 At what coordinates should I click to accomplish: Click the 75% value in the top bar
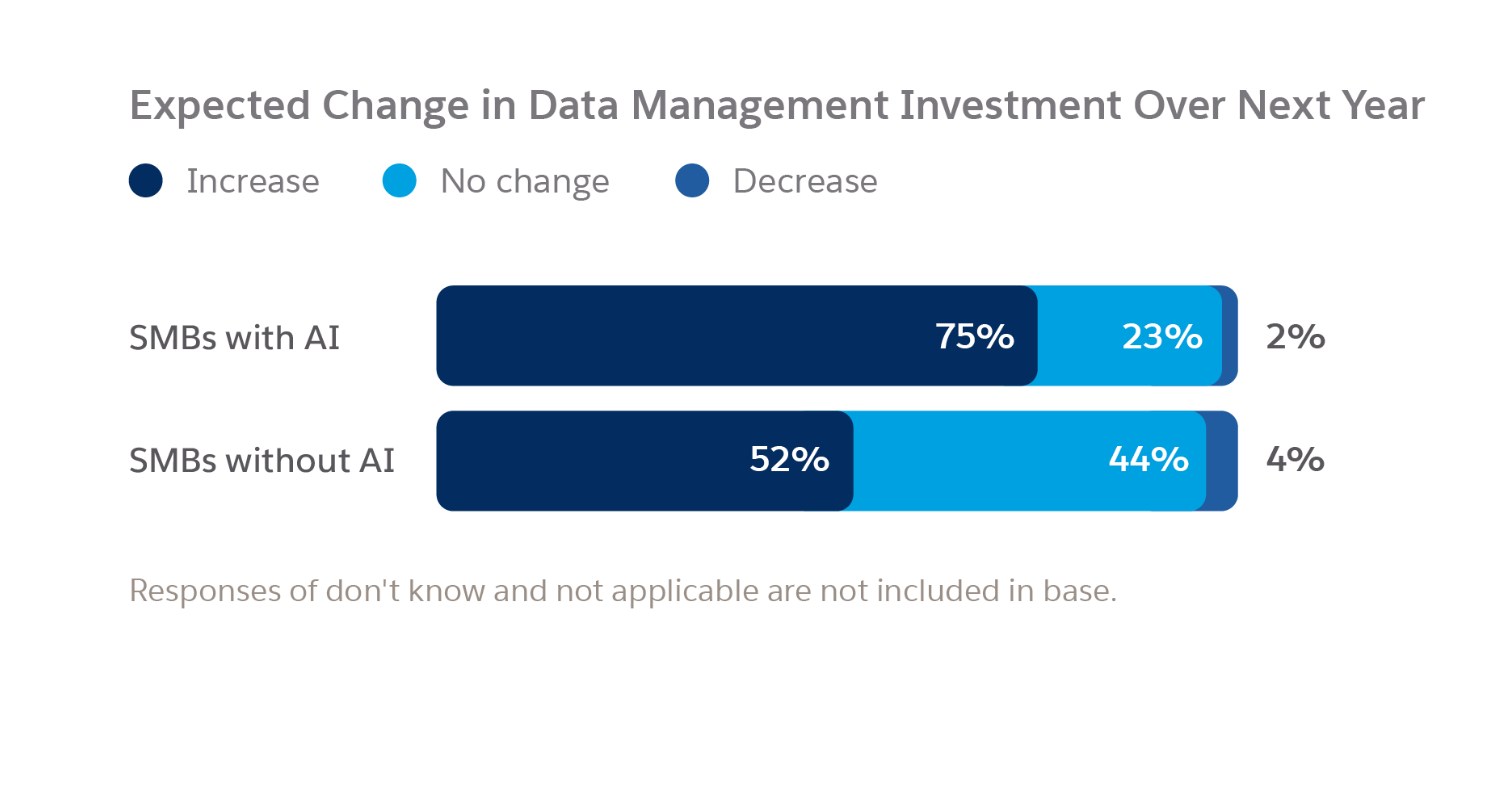click(974, 337)
